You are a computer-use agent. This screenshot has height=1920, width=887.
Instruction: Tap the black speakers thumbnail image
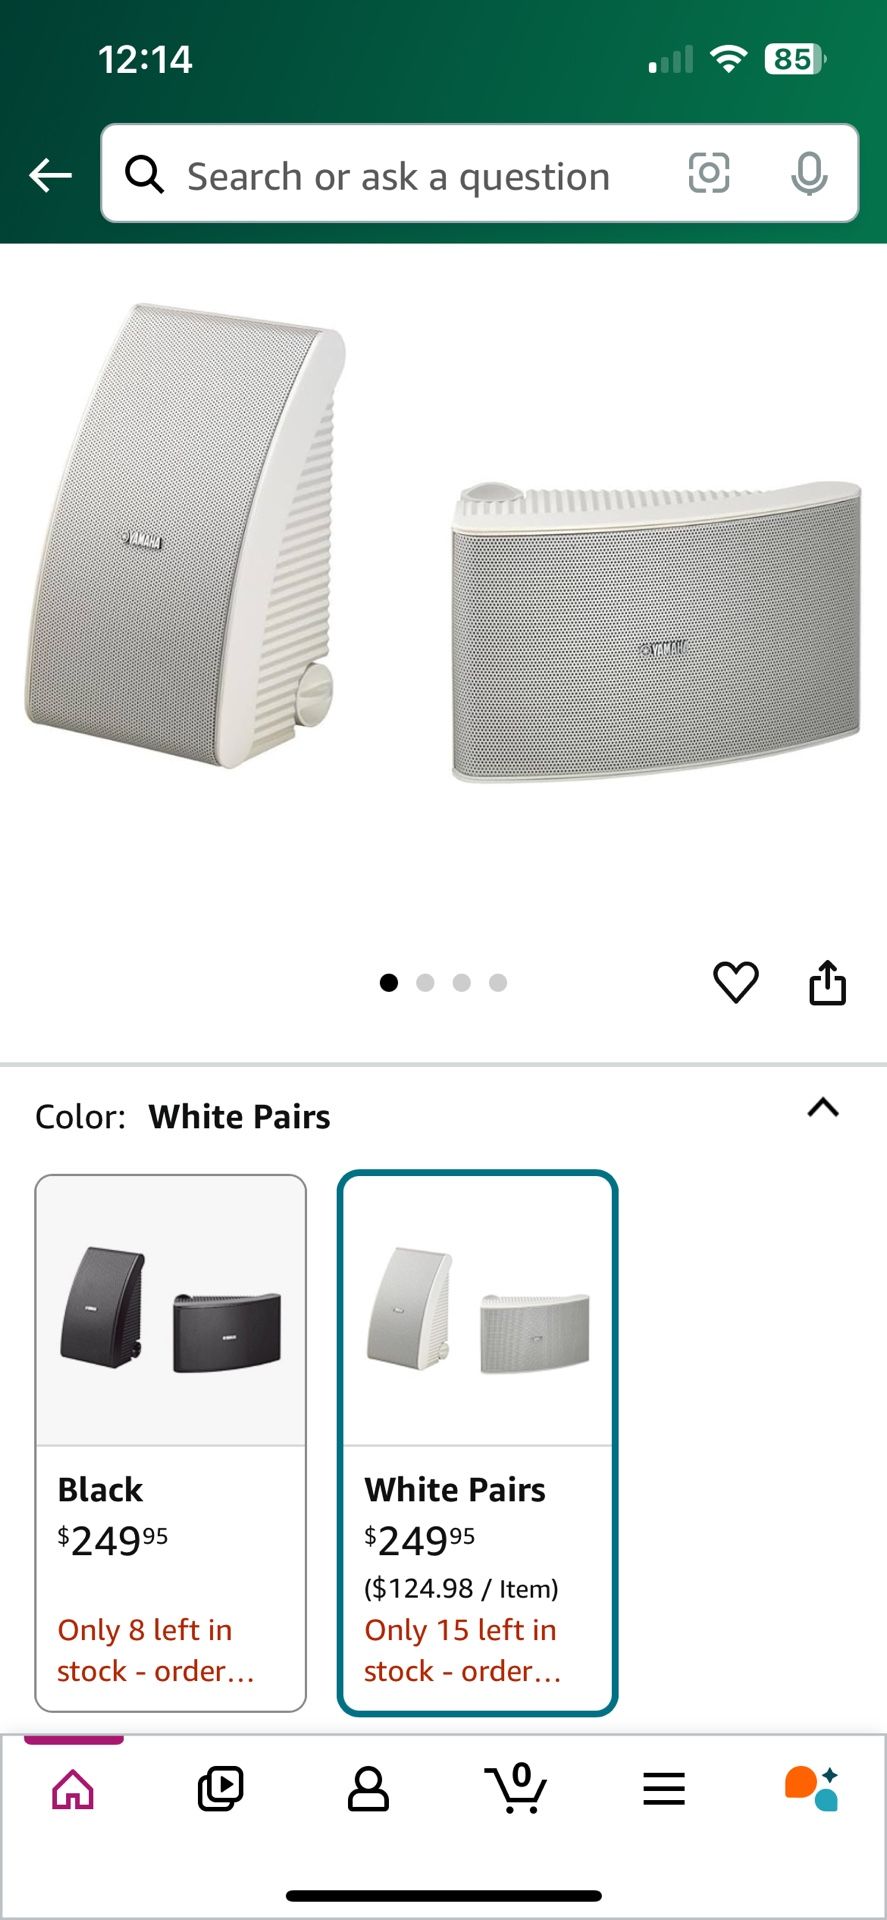tap(171, 1310)
